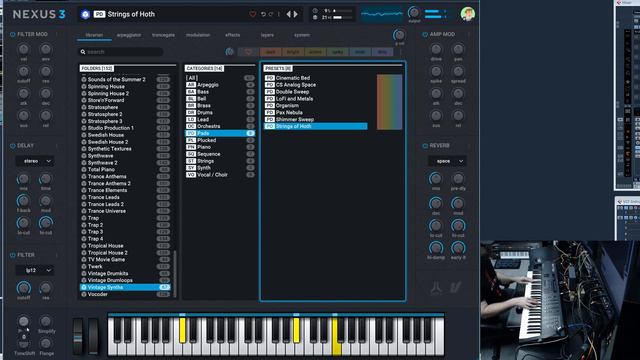
Task: Click the Amp Mod pan knob
Action: (x=458, y=49)
